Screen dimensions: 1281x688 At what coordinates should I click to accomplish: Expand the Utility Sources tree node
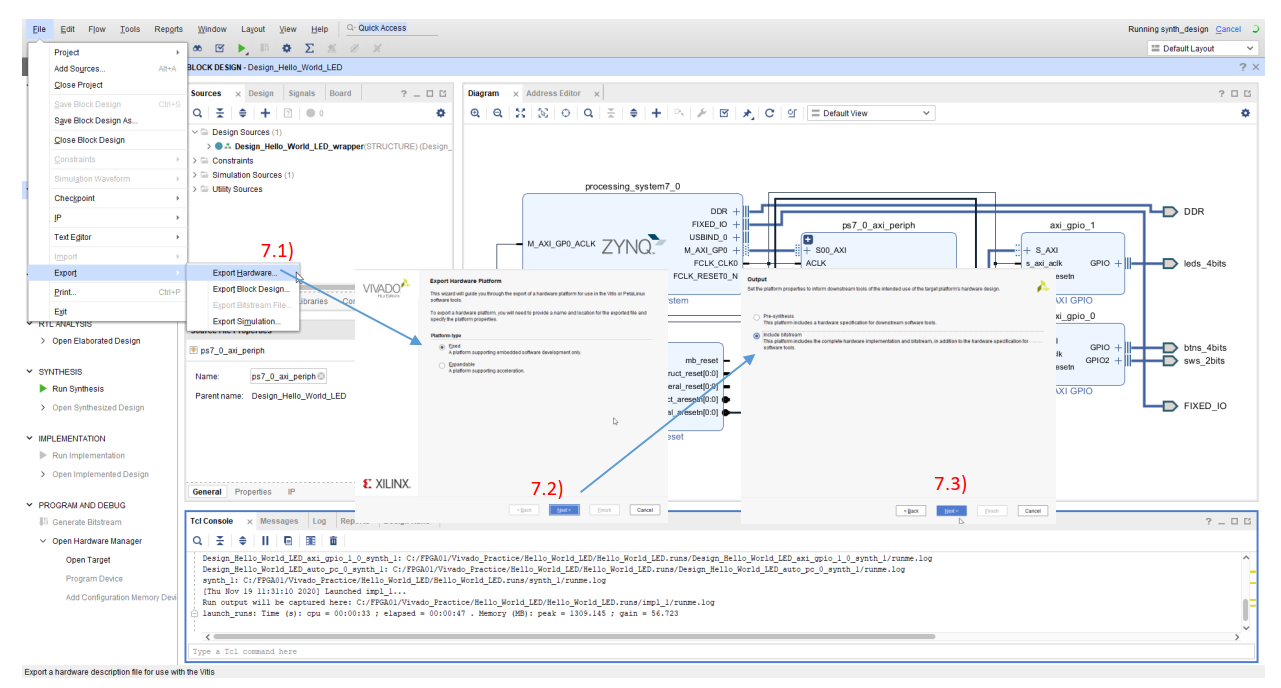coord(196,189)
